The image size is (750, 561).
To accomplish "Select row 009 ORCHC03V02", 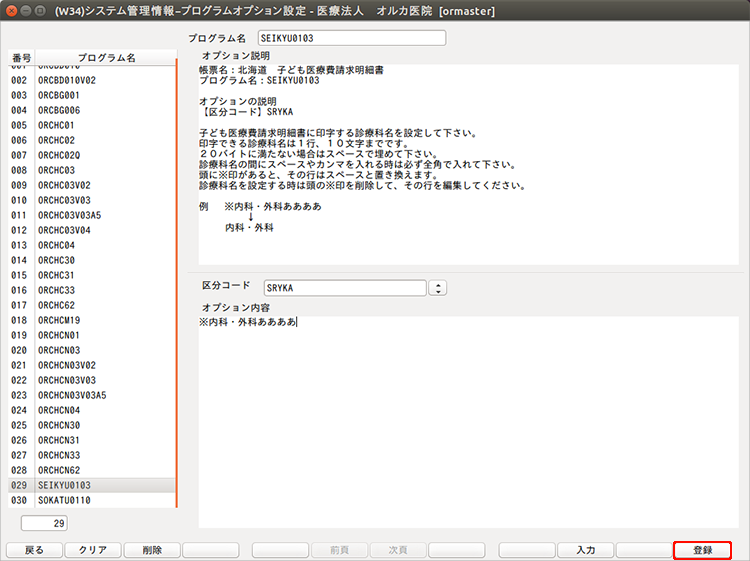I will point(92,185).
